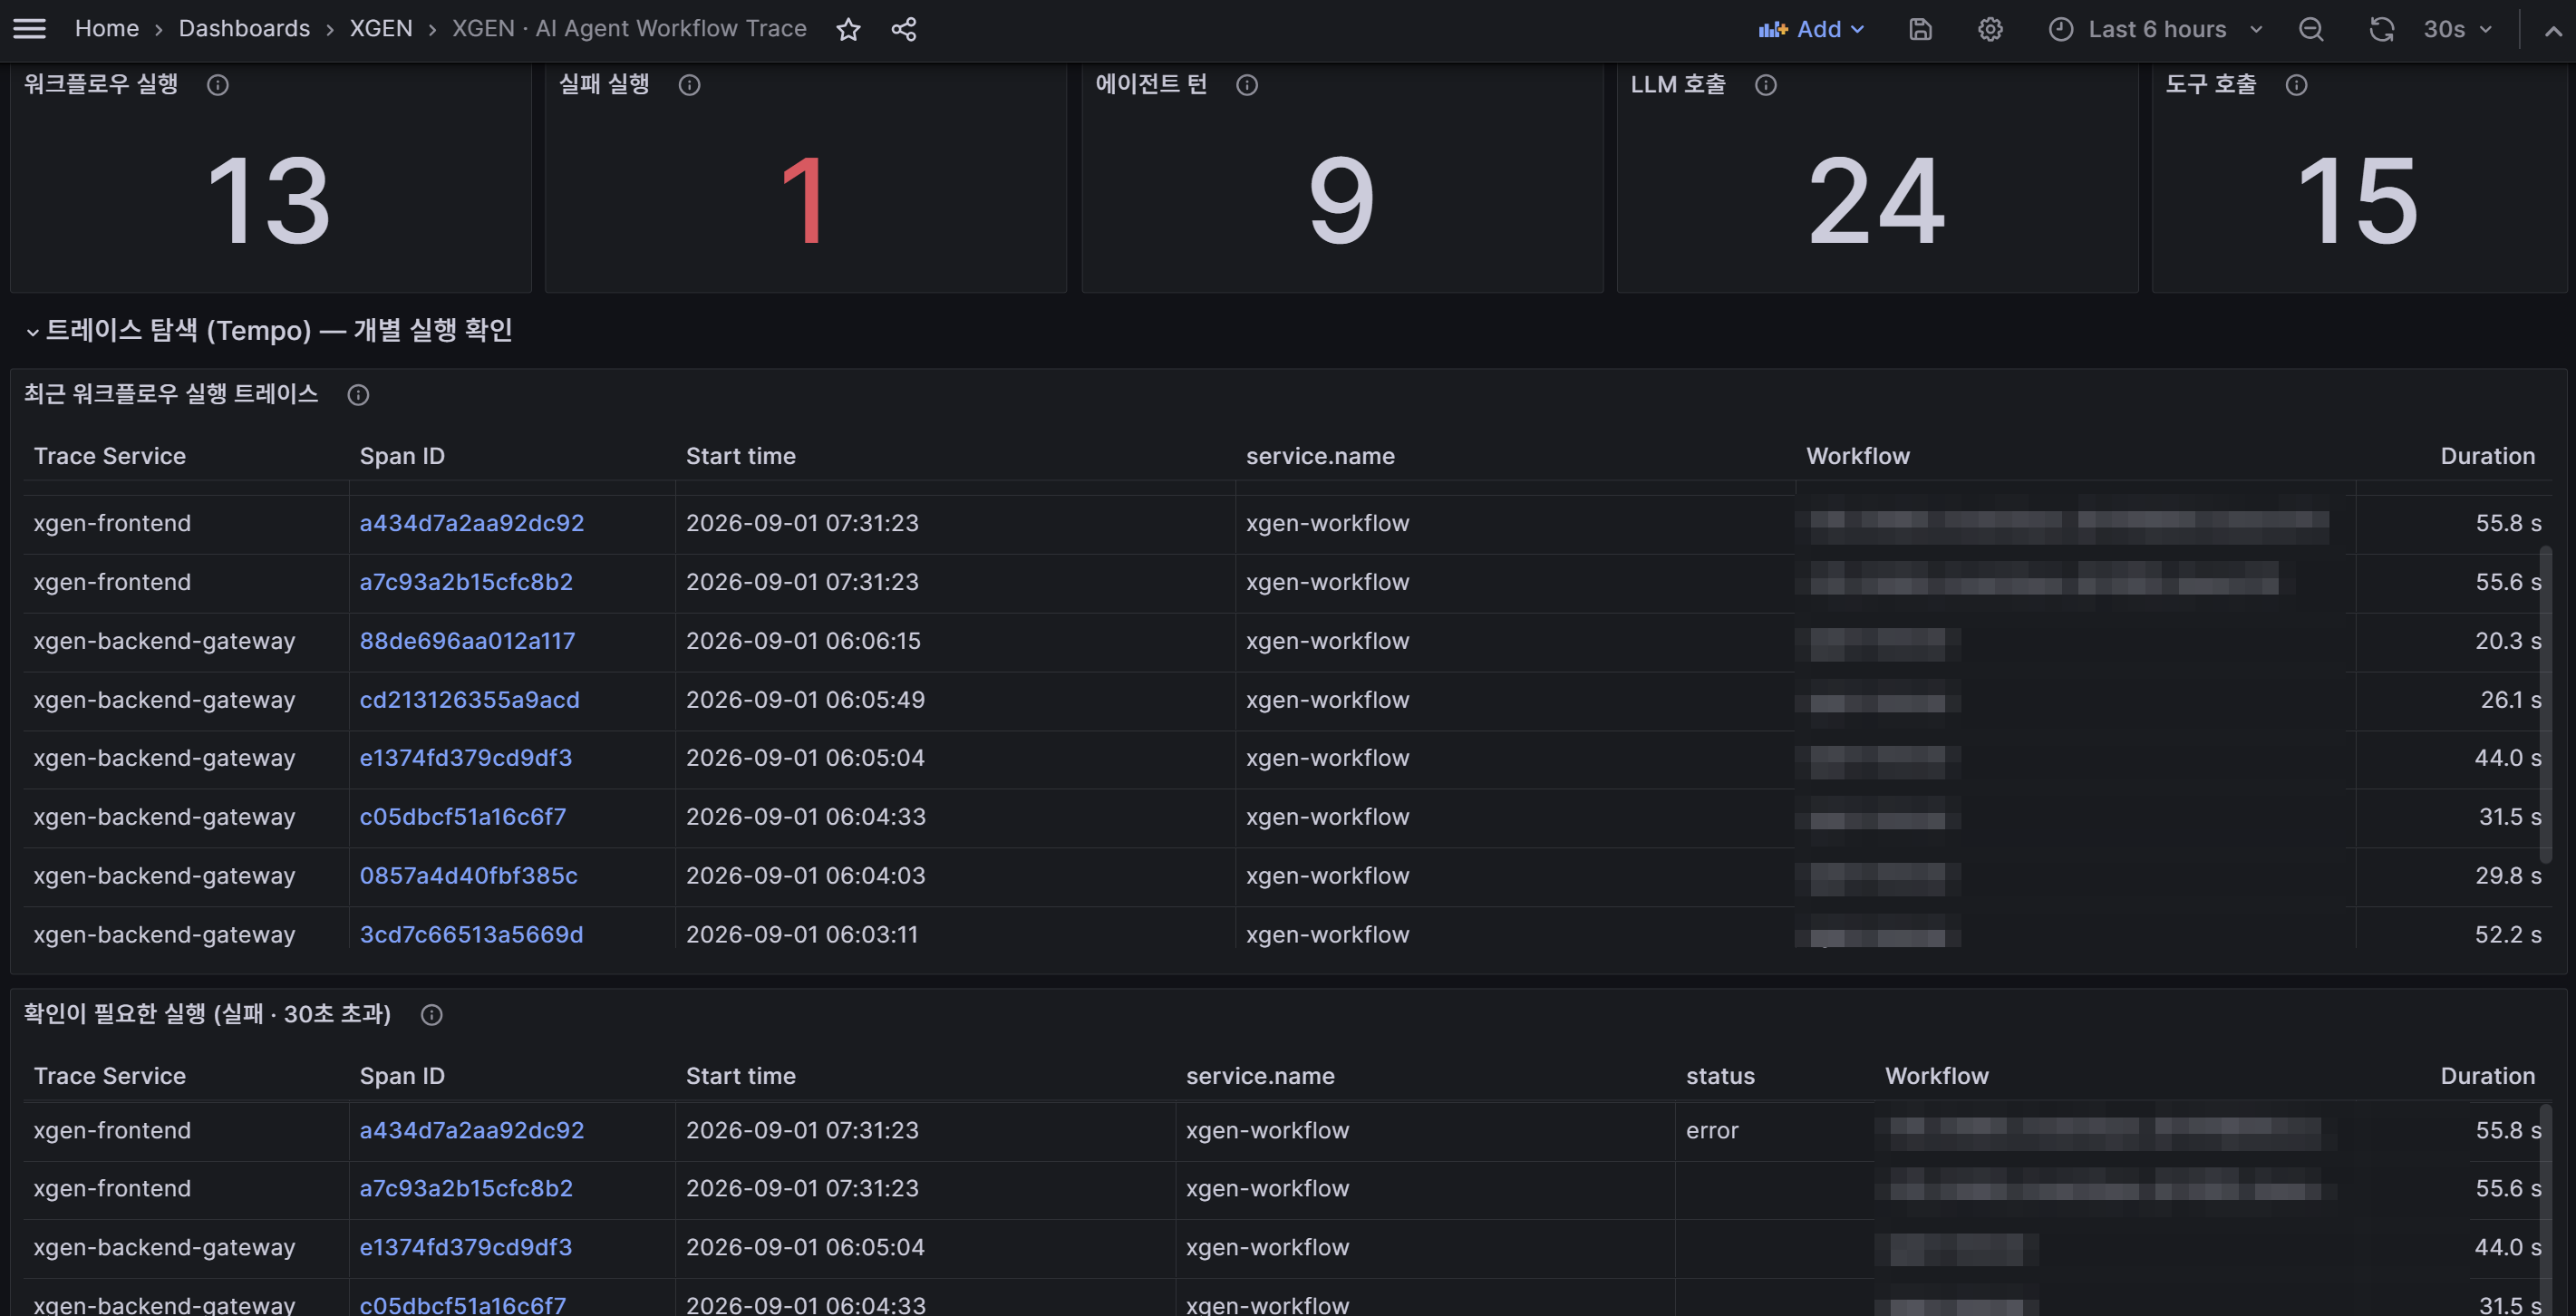Zoom out the time range
The width and height of the screenshot is (2576, 1316).
pyautogui.click(x=2311, y=29)
